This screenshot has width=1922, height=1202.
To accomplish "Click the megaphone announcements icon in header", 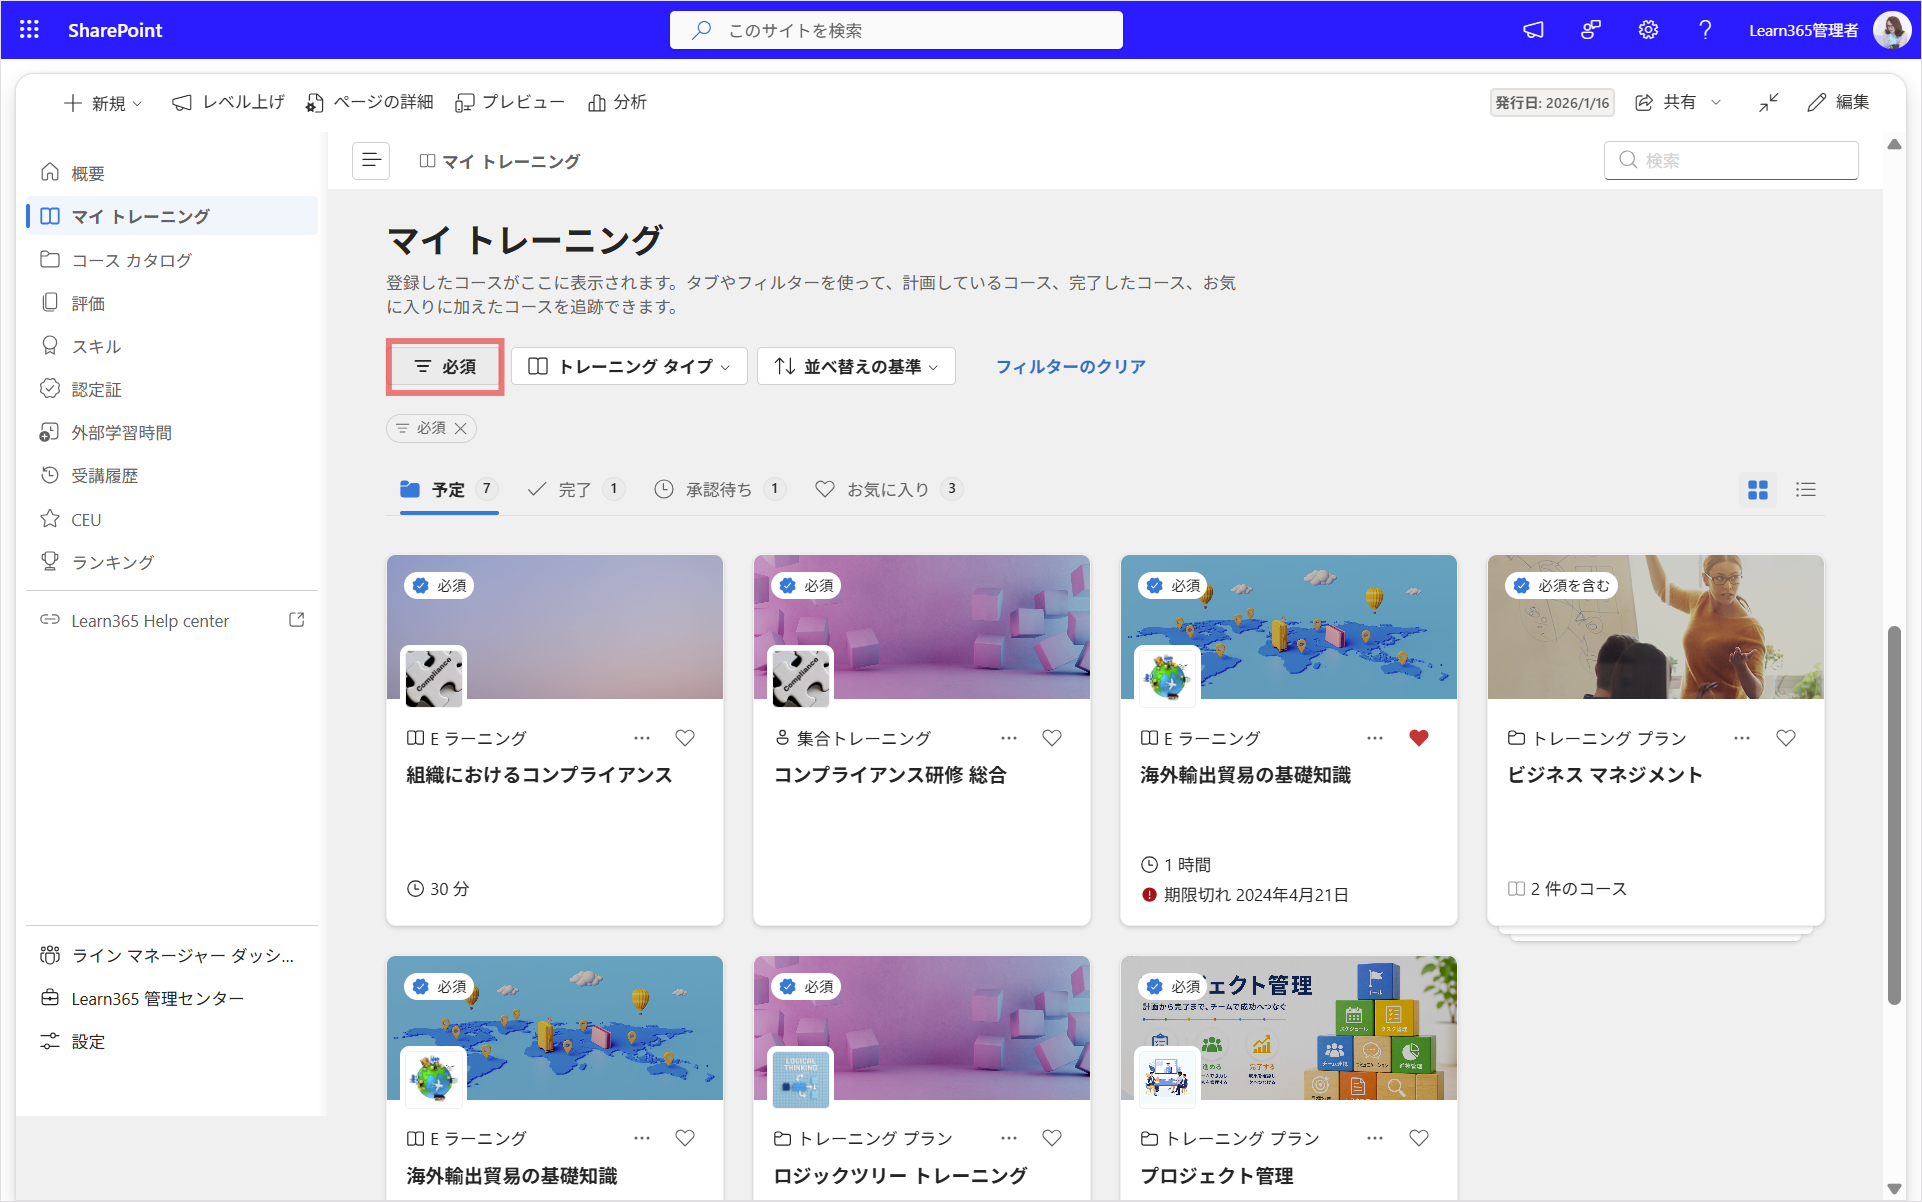I will click(1533, 30).
